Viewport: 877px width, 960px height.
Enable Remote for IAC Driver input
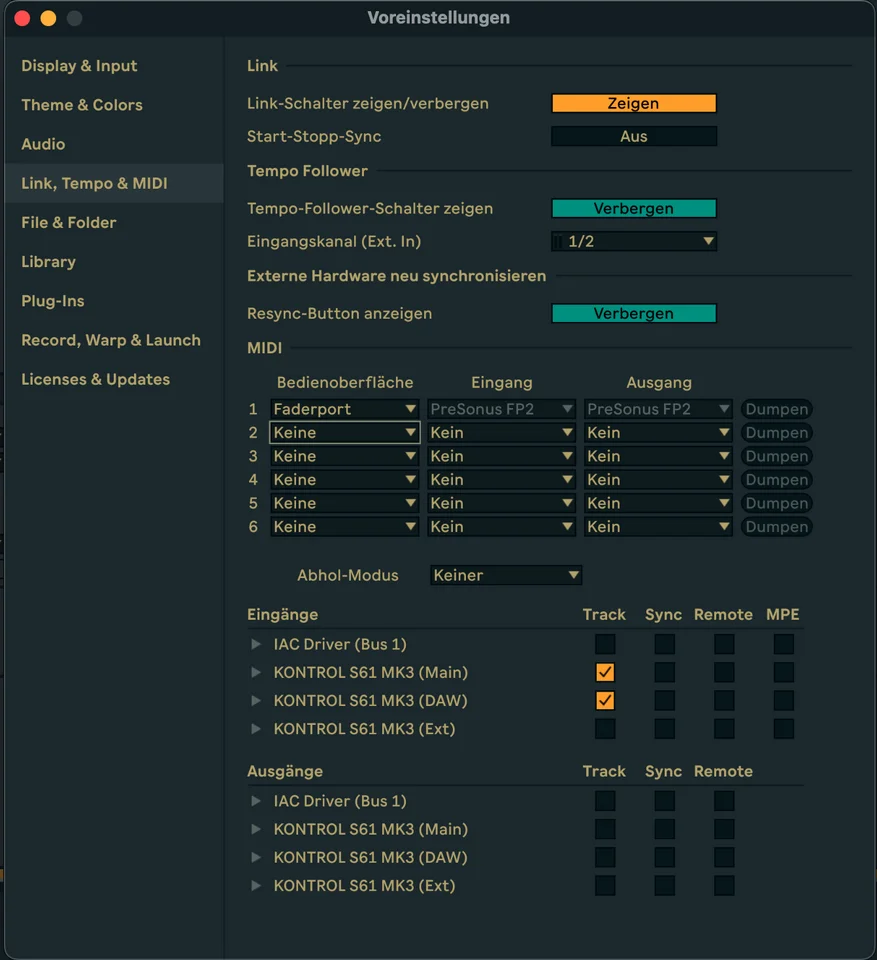(724, 645)
